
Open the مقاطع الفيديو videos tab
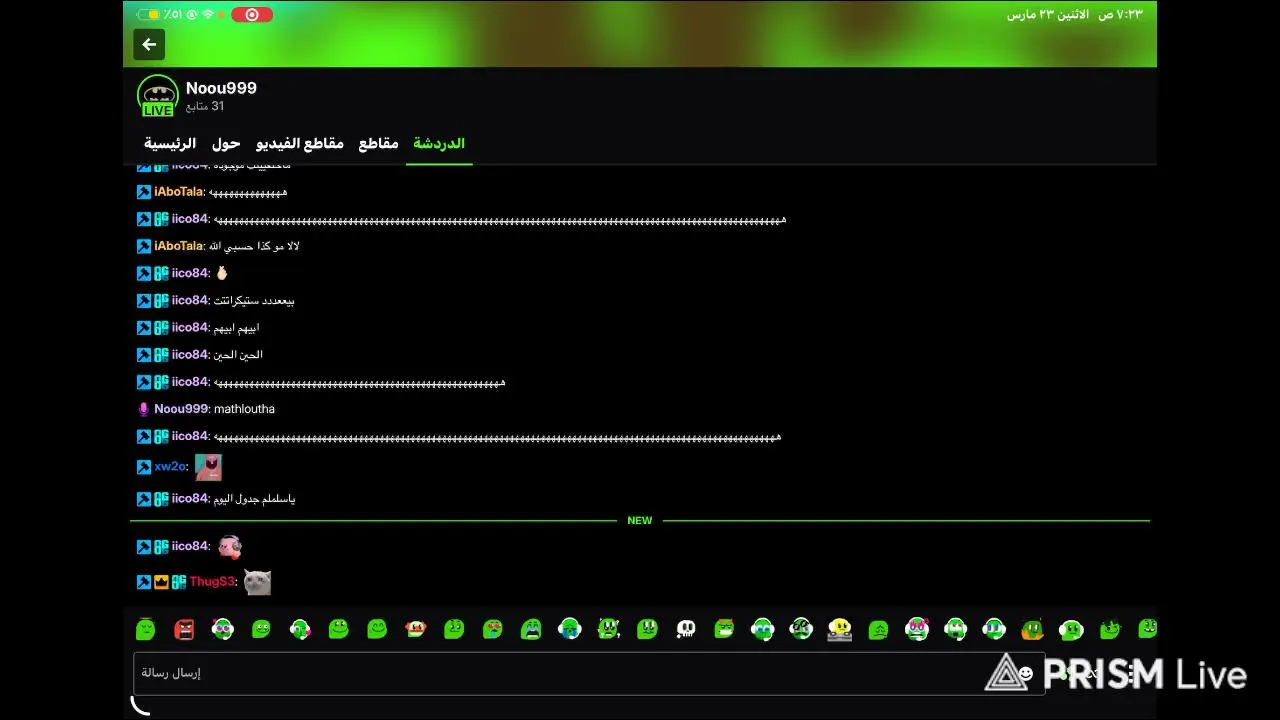[x=299, y=143]
